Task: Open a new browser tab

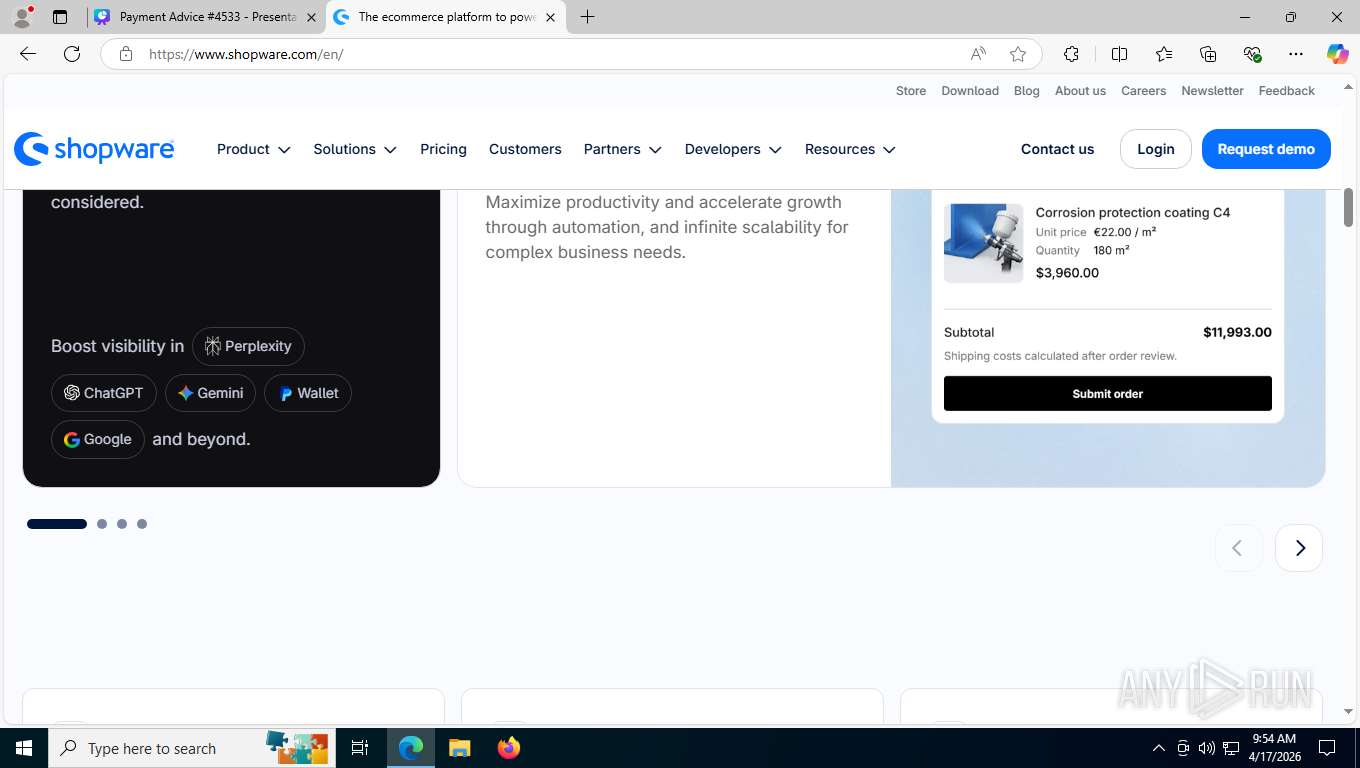Action: [x=587, y=17]
